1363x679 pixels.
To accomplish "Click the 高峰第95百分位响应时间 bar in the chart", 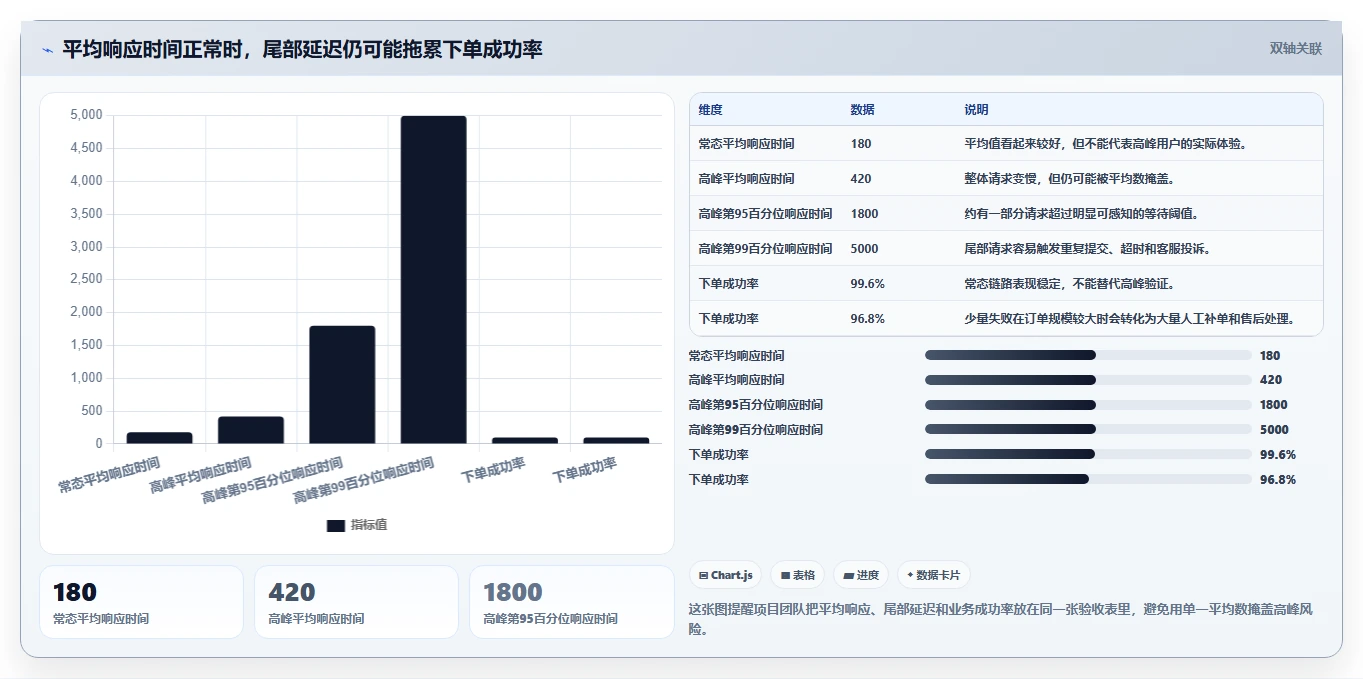I will 342,384.
